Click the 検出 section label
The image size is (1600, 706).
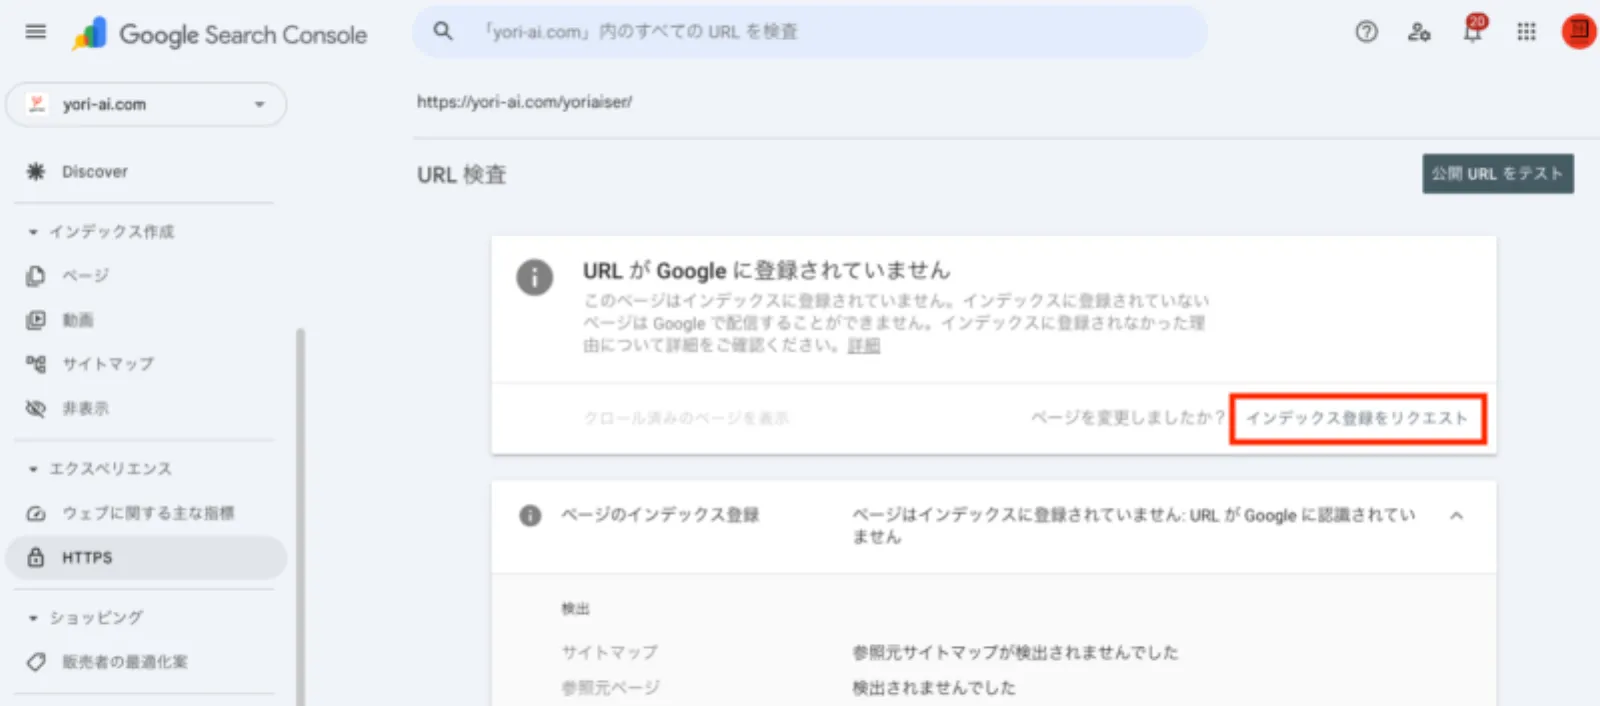pos(576,609)
